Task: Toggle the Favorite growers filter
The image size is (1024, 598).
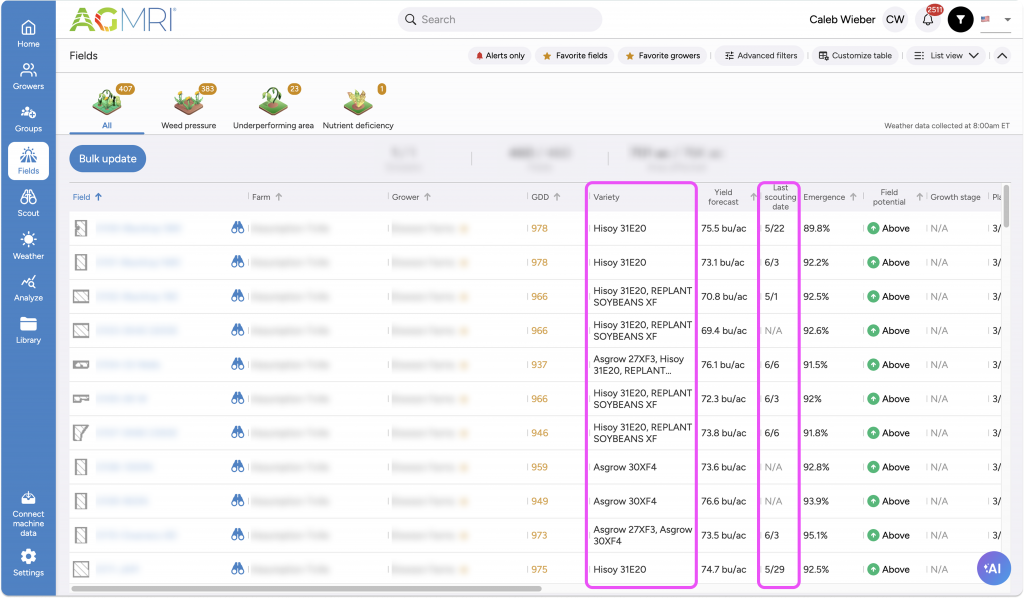Action: pyautogui.click(x=662, y=55)
